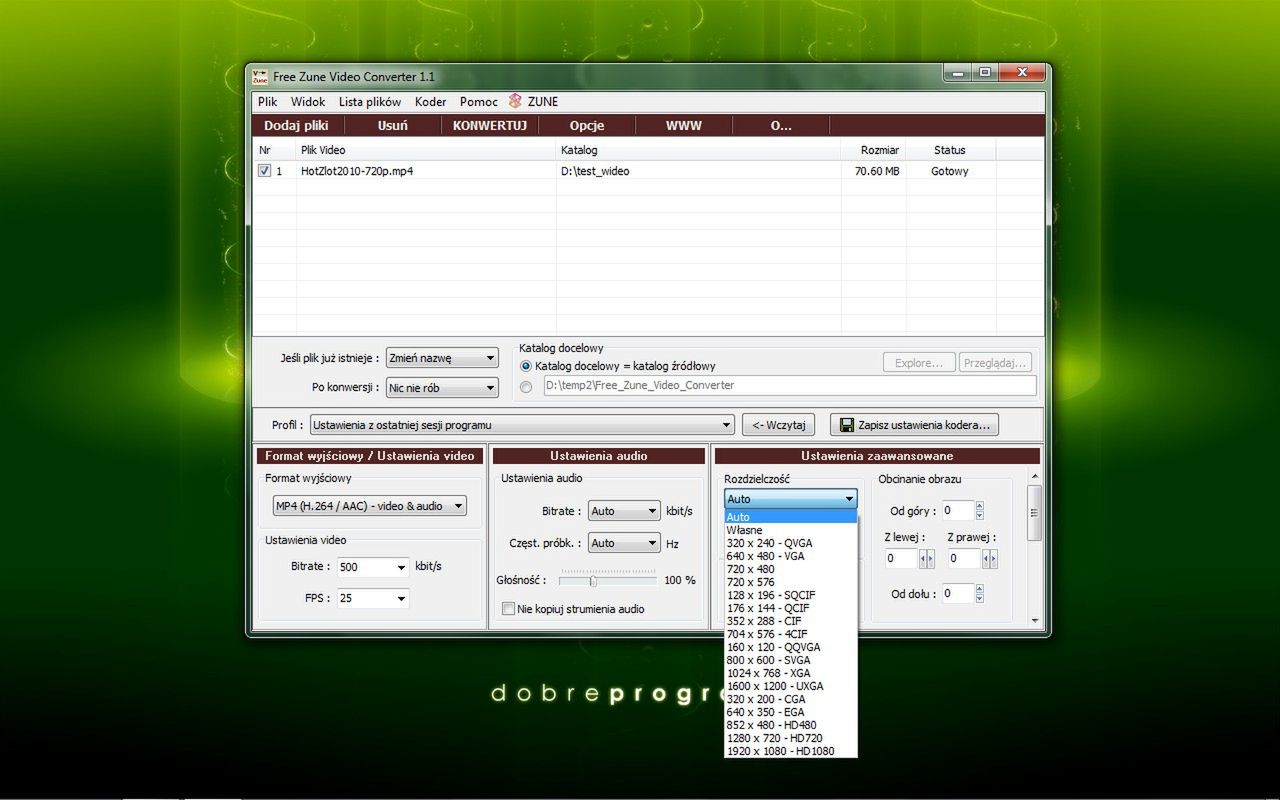Open the MP4 (H.264 / AAC) format dropdown
1280x800 pixels.
(369, 506)
